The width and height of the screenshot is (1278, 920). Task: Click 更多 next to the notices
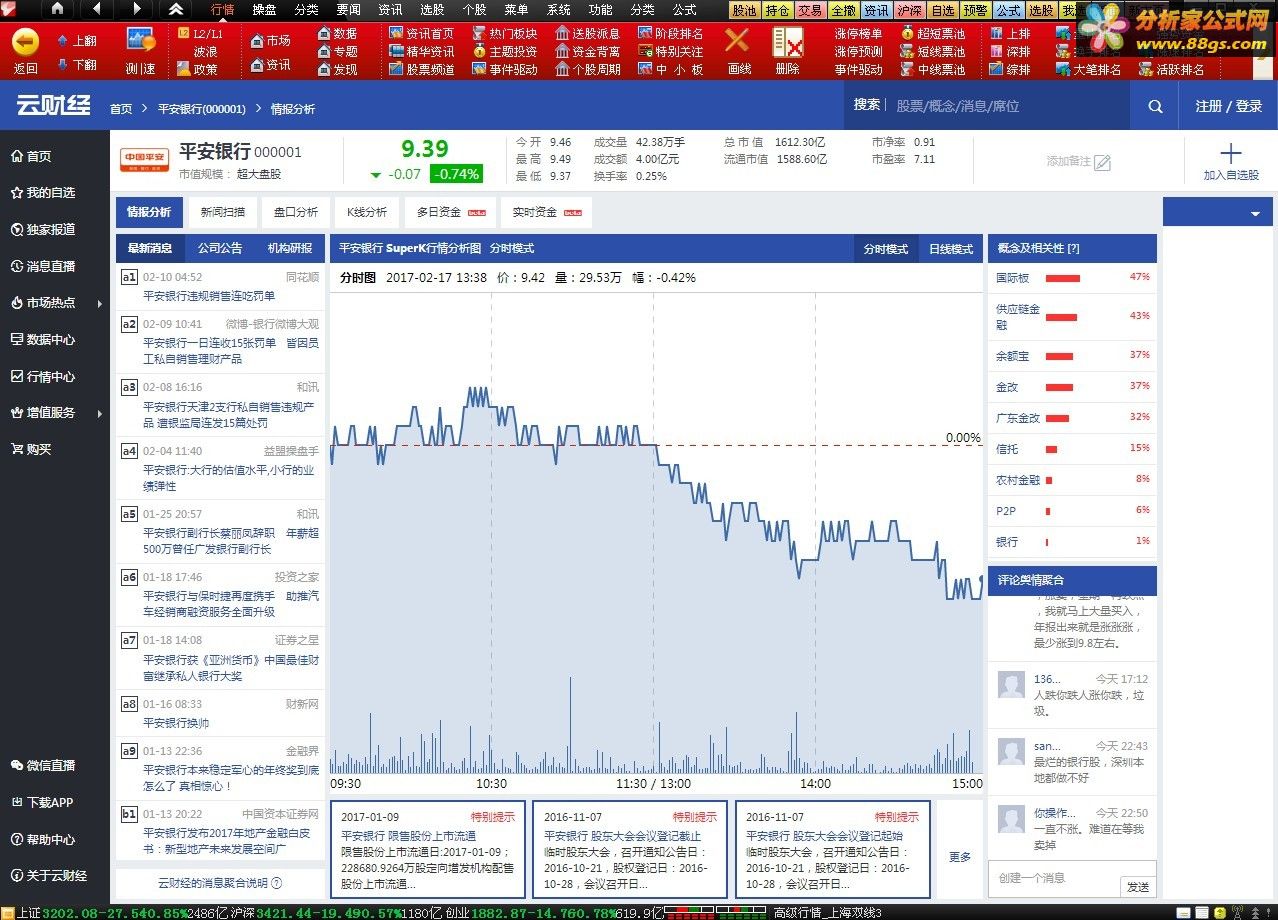click(x=960, y=857)
